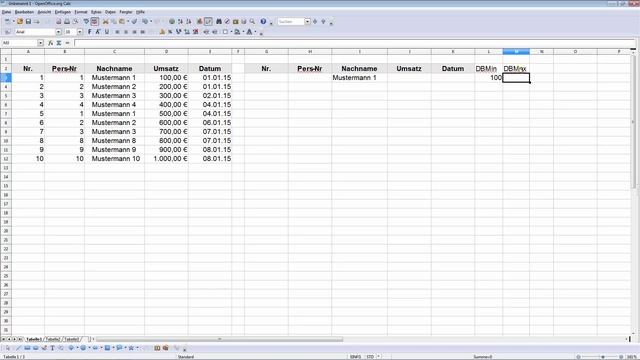The height and width of the screenshot is (360, 640).
Task: Toggle Italic formatting
Action: (x=98, y=32)
